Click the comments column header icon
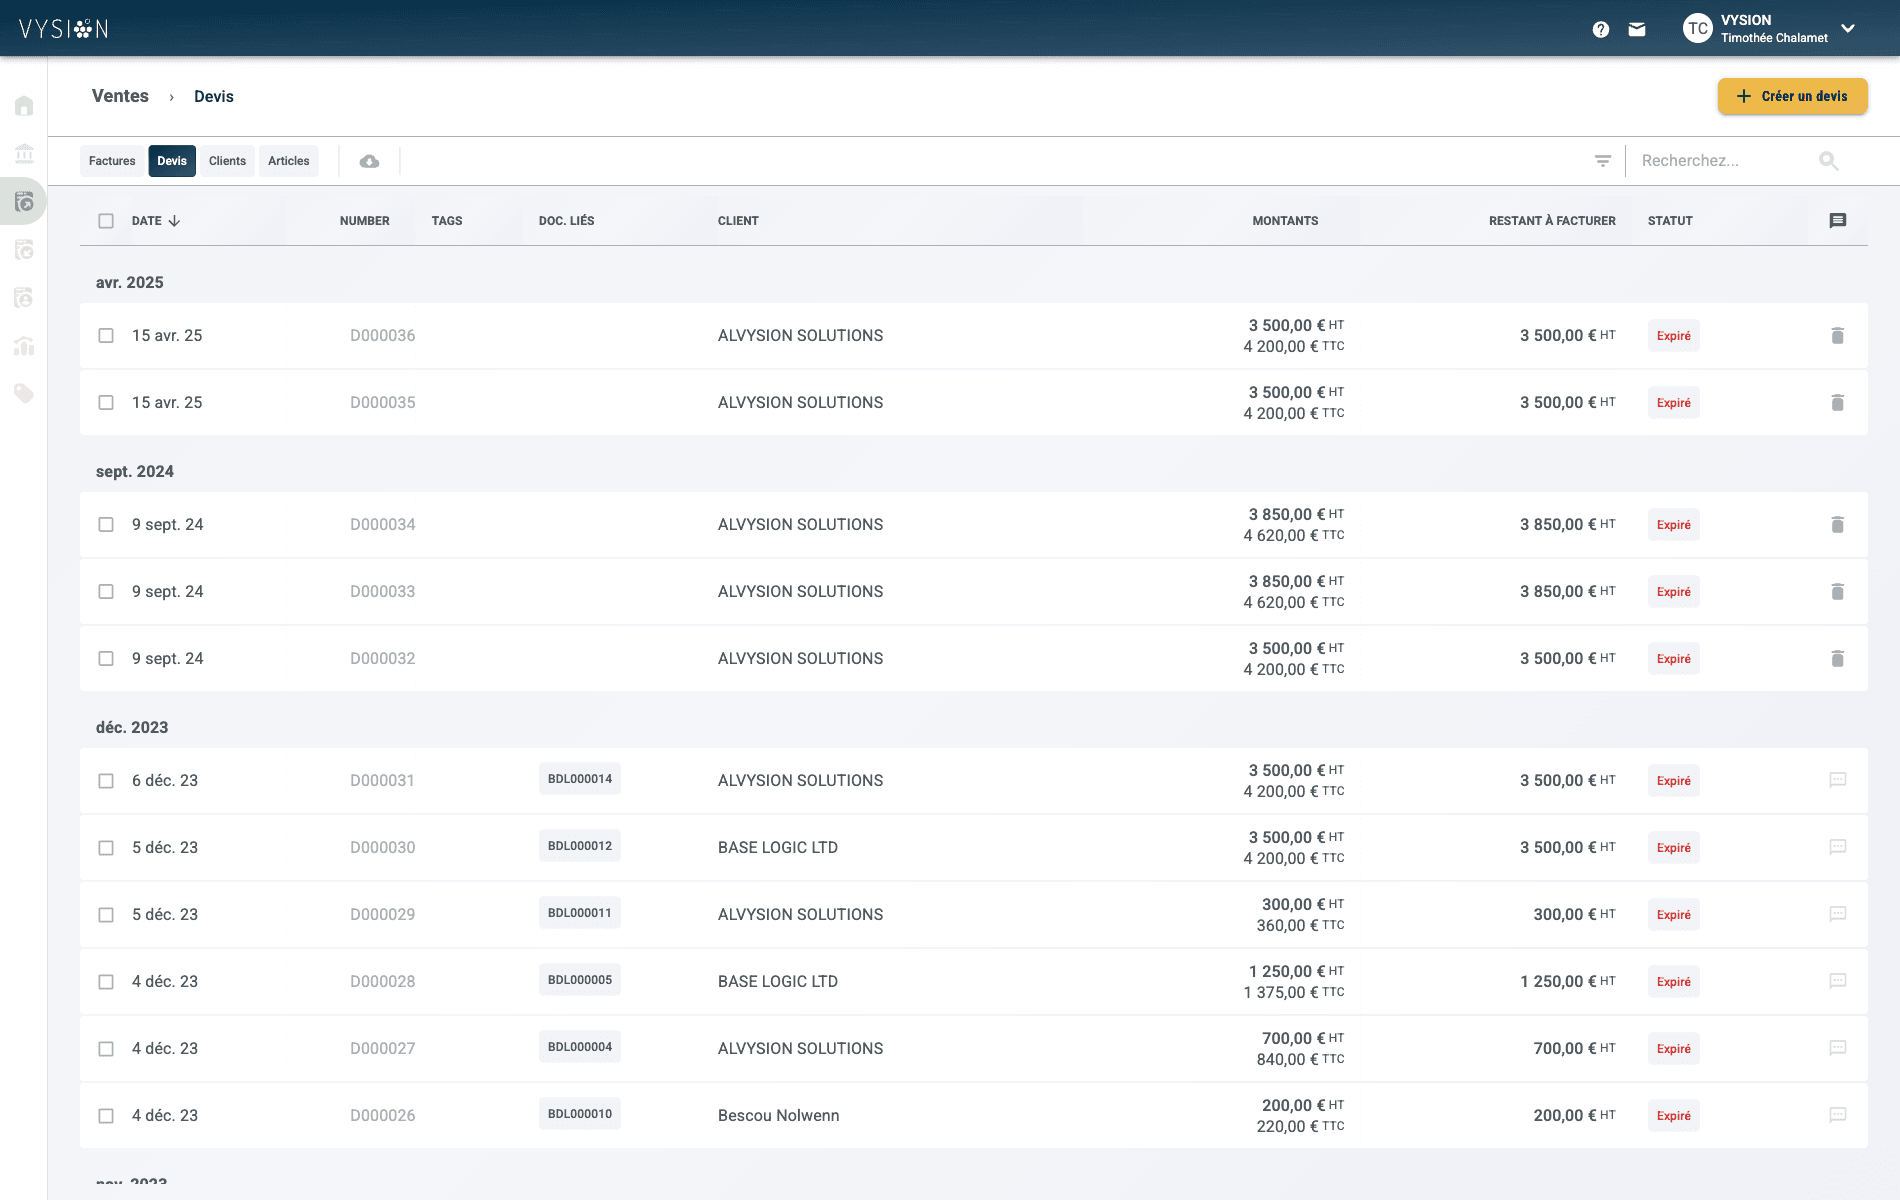This screenshot has height=1200, width=1900. click(x=1838, y=221)
